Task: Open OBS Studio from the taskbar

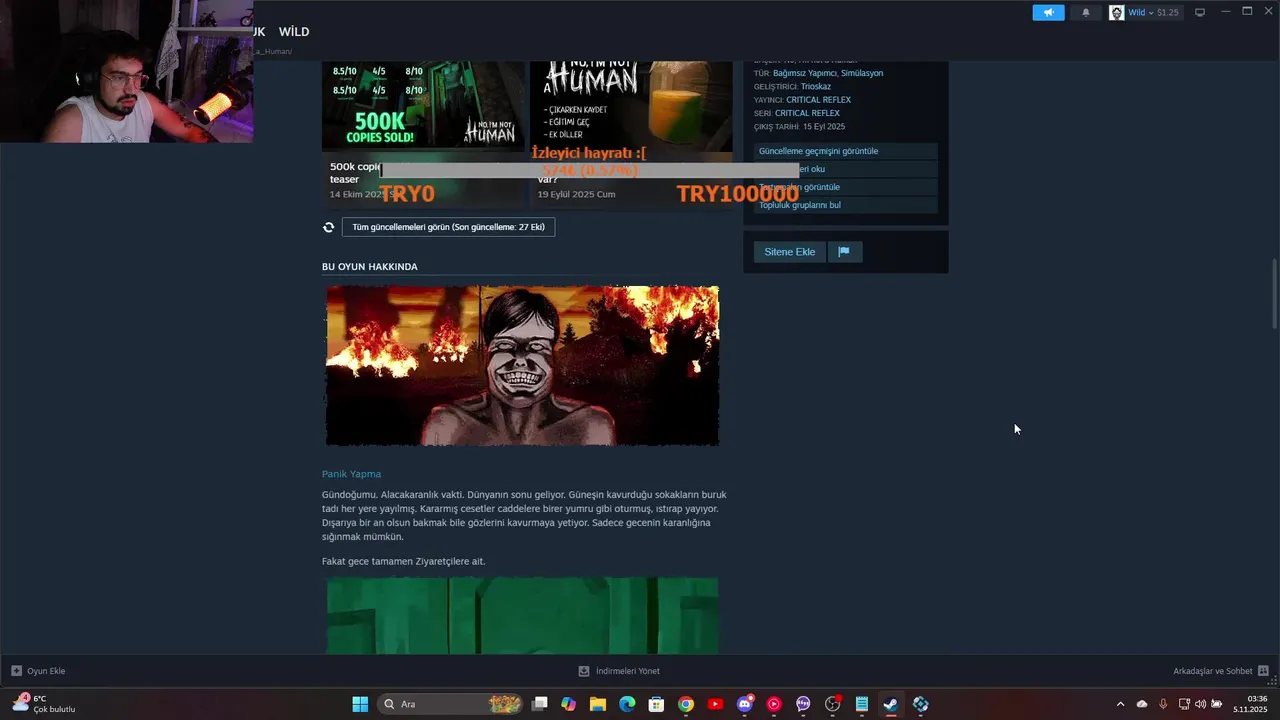Action: pyautogui.click(x=833, y=704)
